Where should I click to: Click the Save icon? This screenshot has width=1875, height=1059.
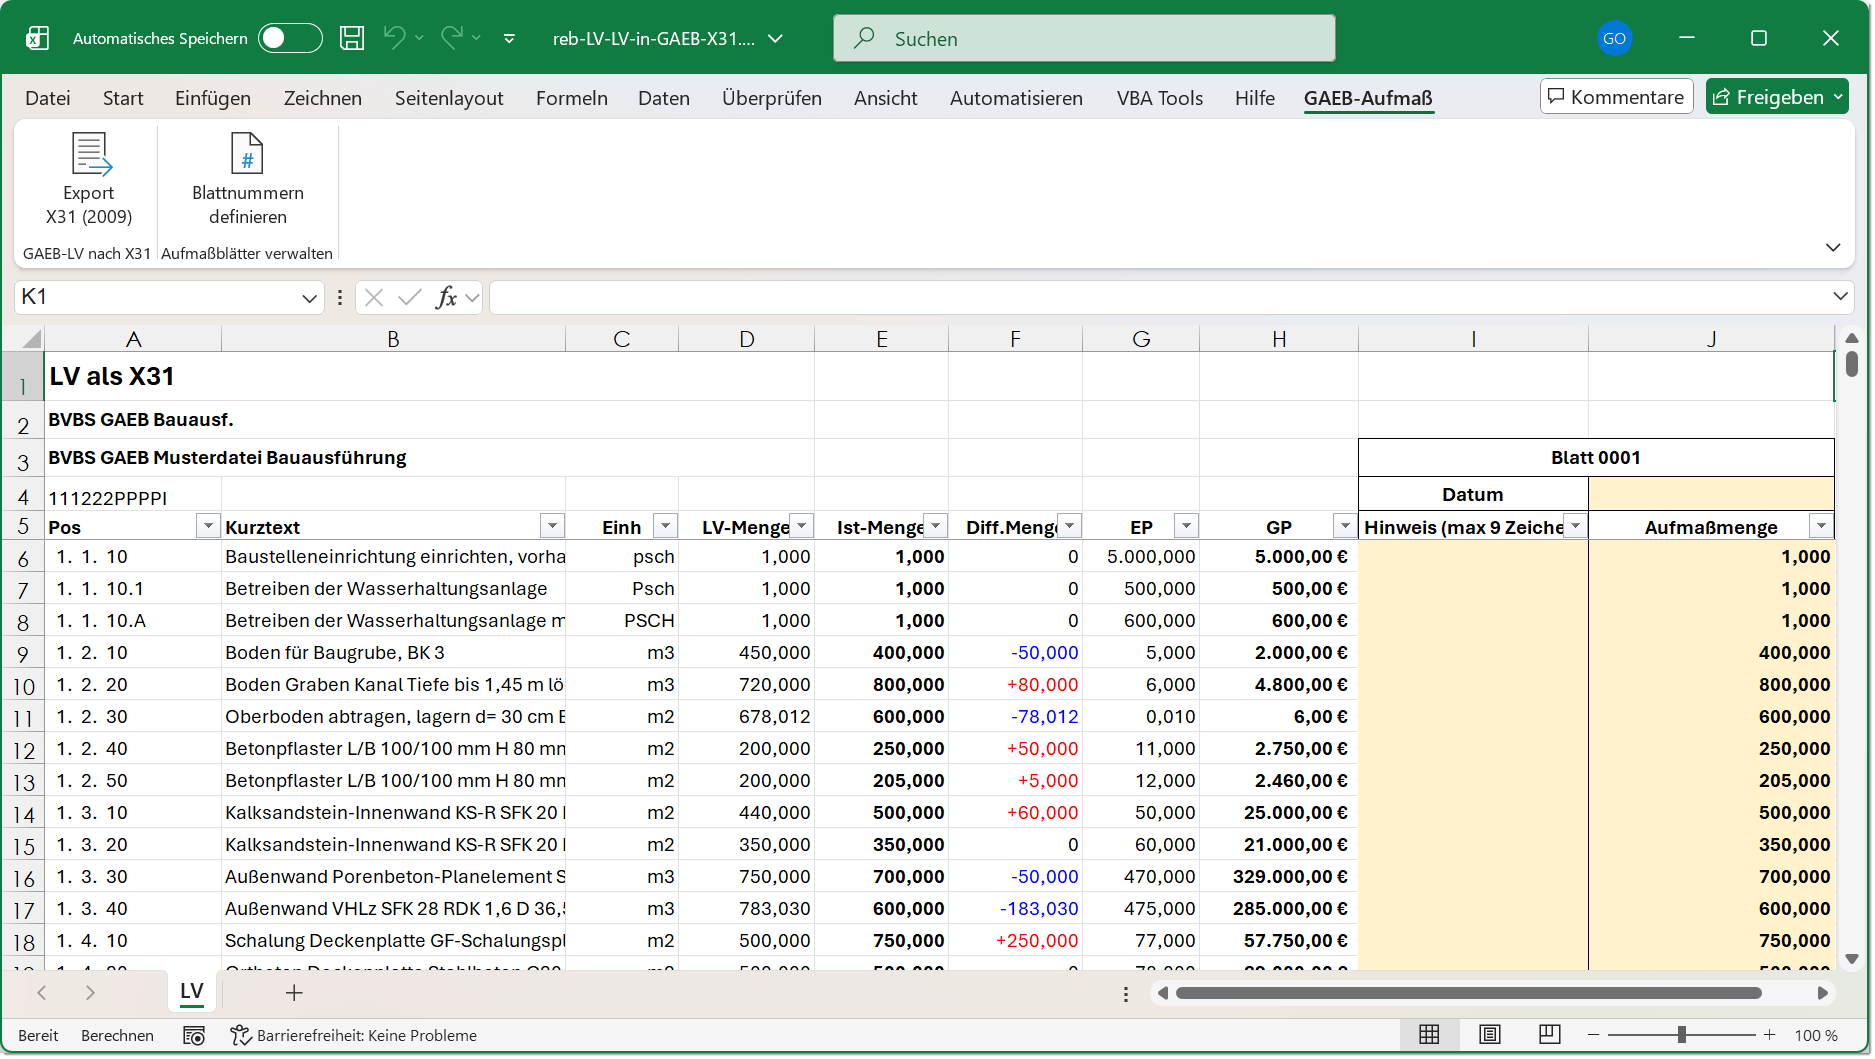coord(352,37)
